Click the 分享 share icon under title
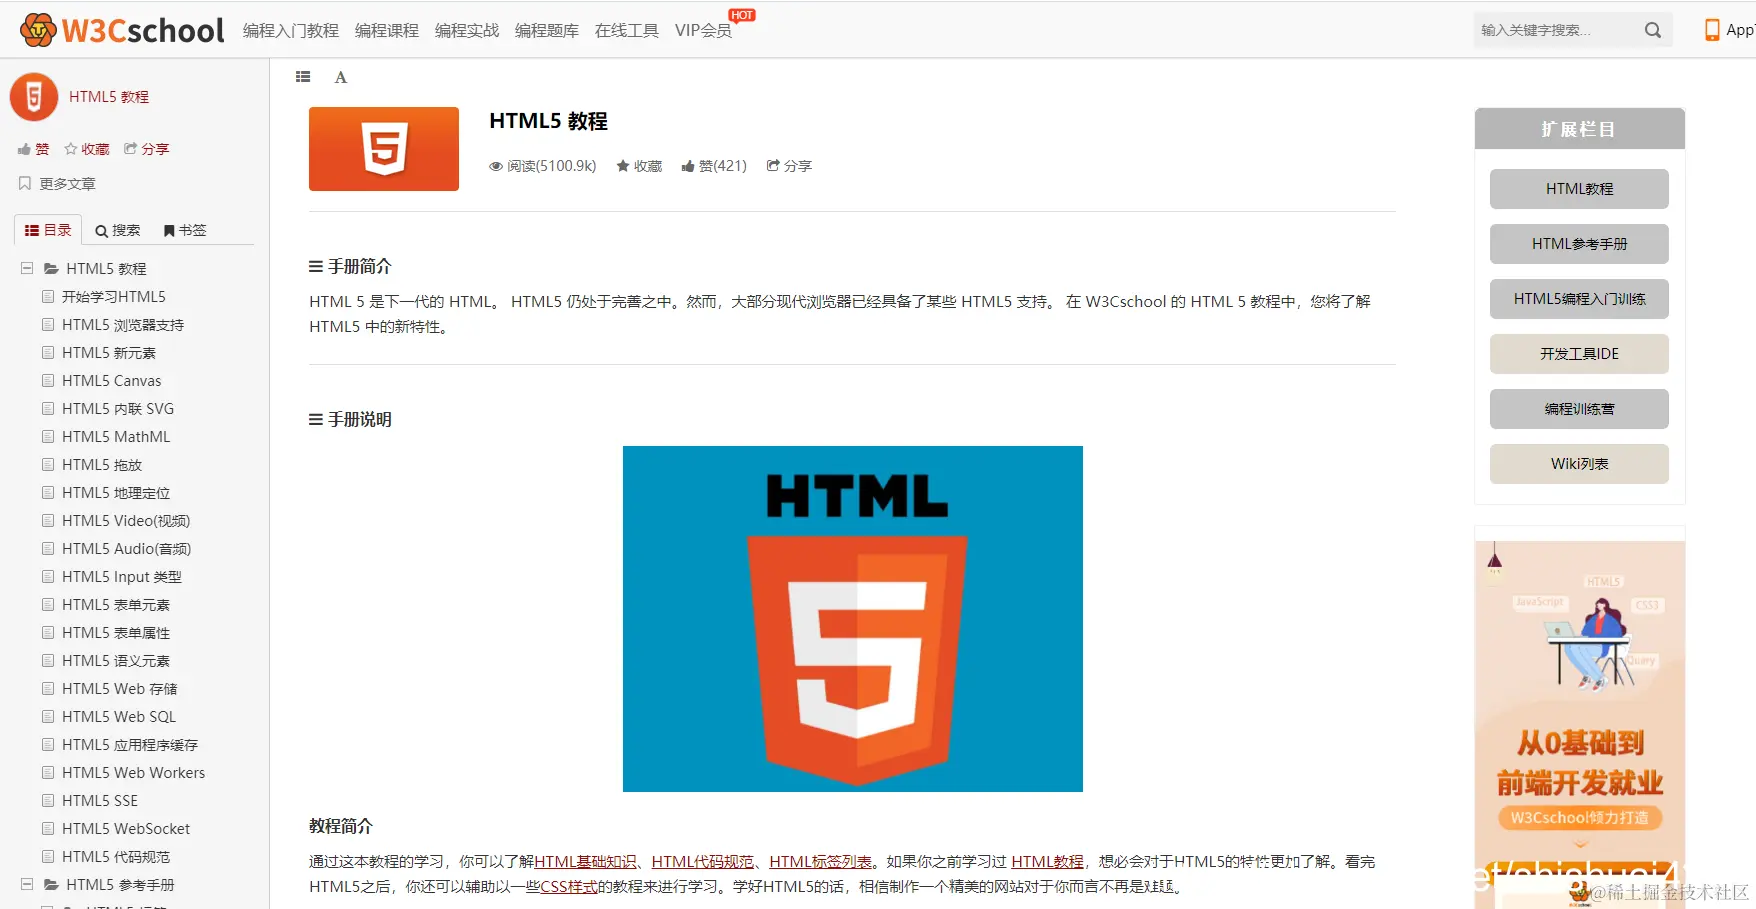This screenshot has height=909, width=1756. pos(773,165)
